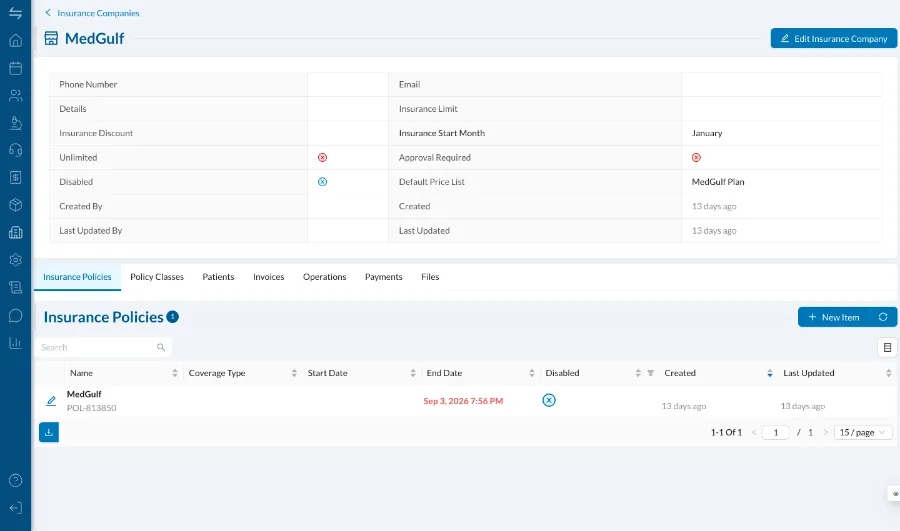900x531 pixels.
Task: Click the January start month value
Action: pos(707,133)
